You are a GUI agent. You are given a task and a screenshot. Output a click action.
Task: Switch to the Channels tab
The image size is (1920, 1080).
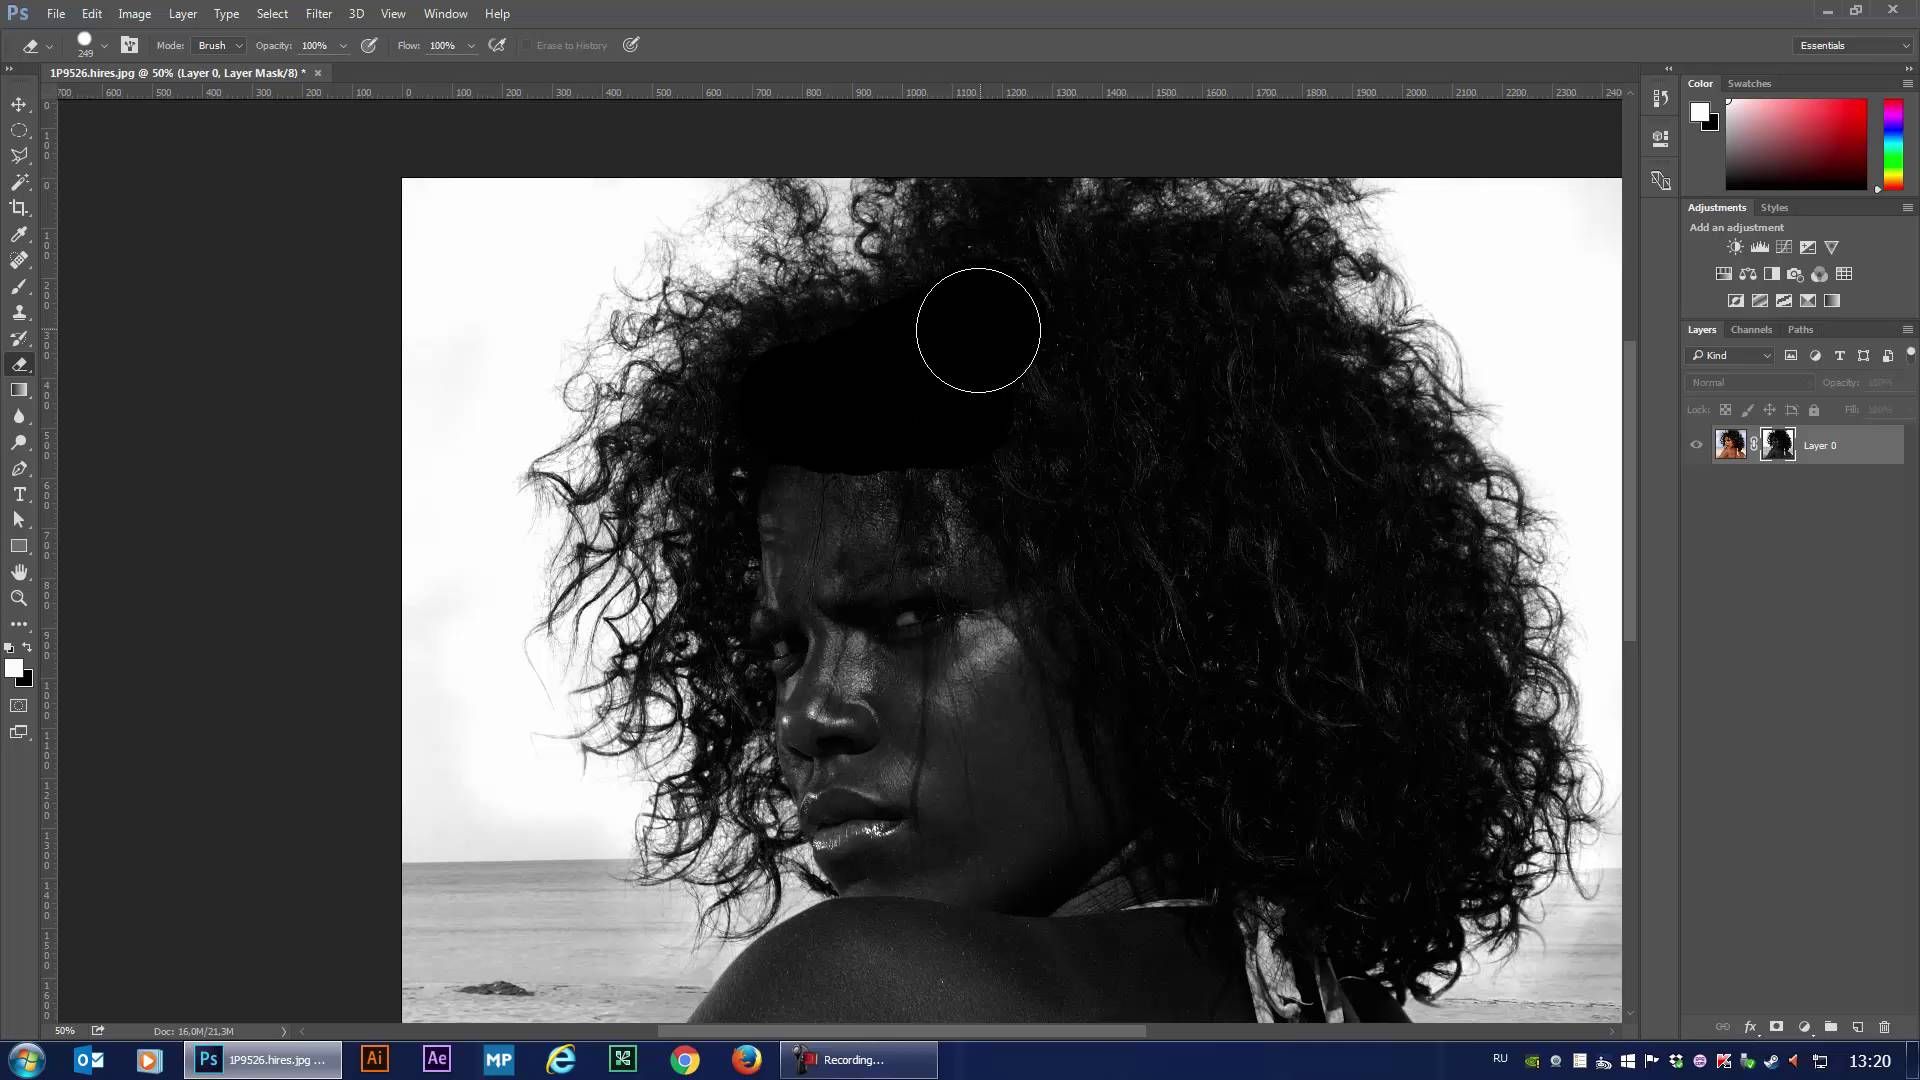point(1750,329)
